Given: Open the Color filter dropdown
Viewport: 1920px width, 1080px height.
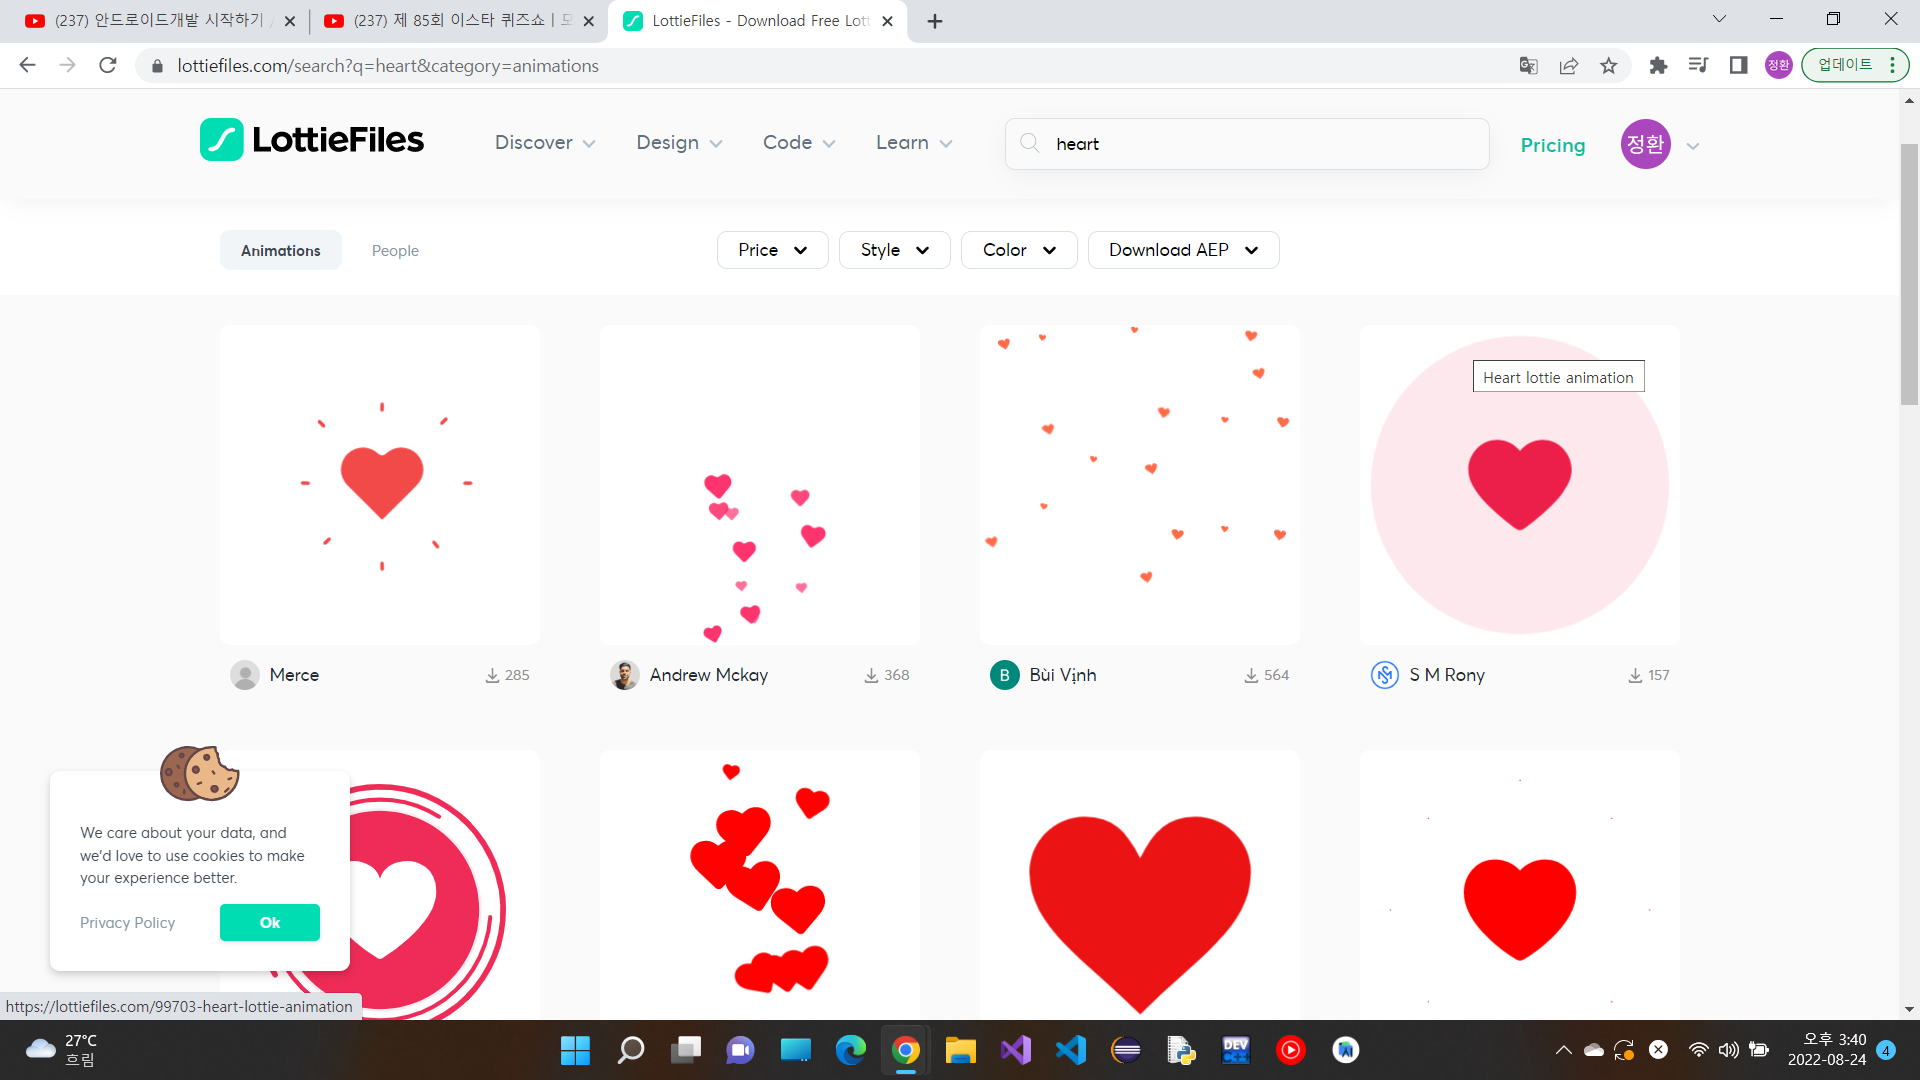Looking at the screenshot, I should click(x=1018, y=250).
